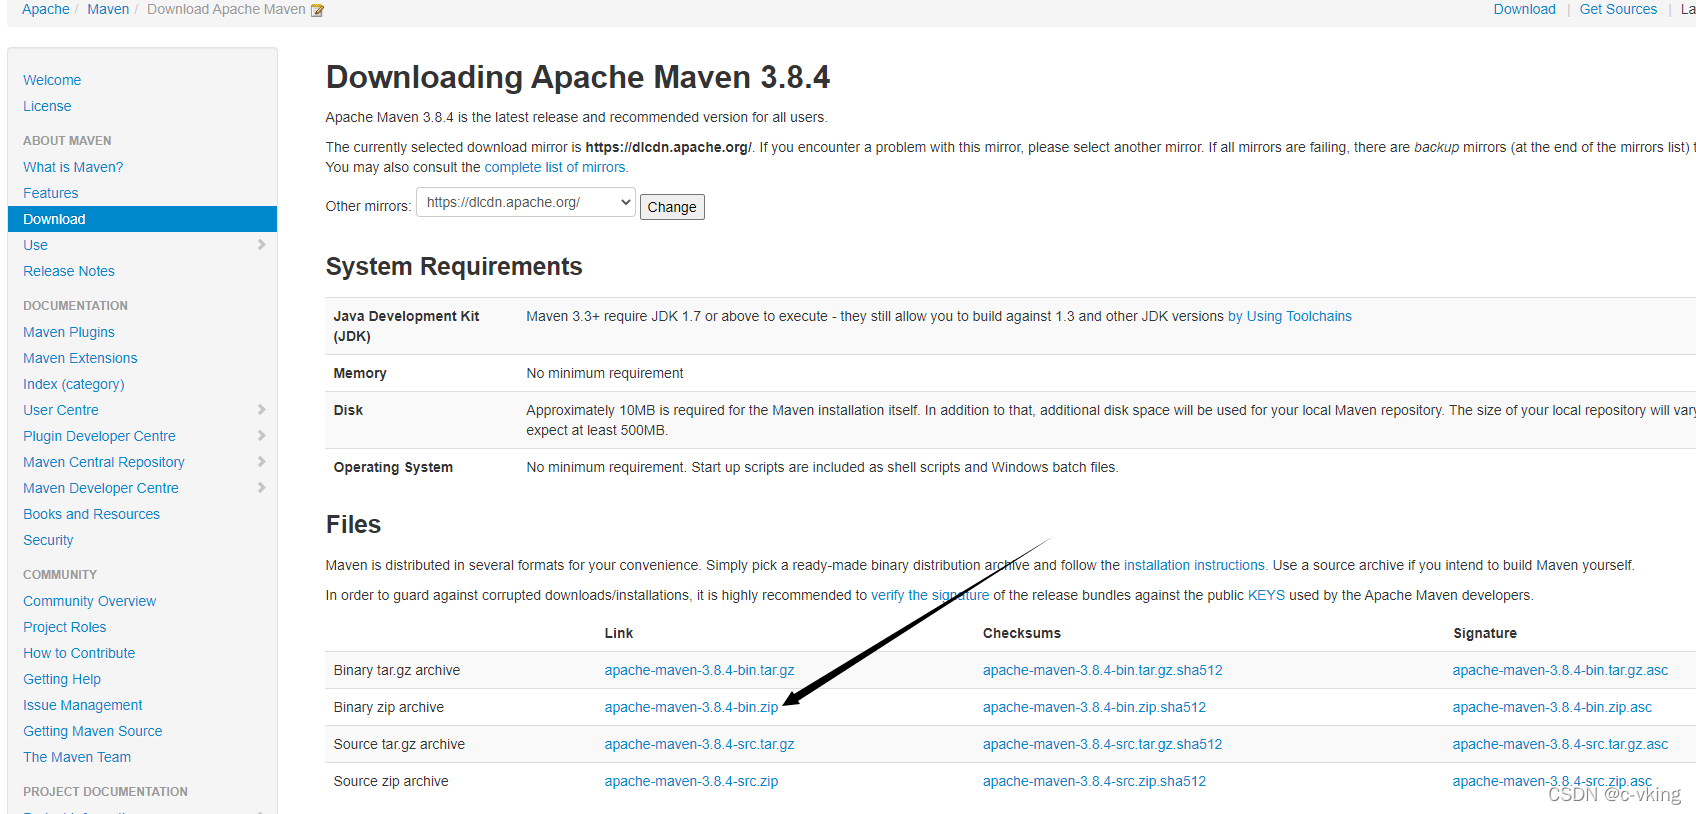Viewport: 1696px width, 814px height.
Task: Expand the Use submenu chevron
Action: click(x=261, y=244)
